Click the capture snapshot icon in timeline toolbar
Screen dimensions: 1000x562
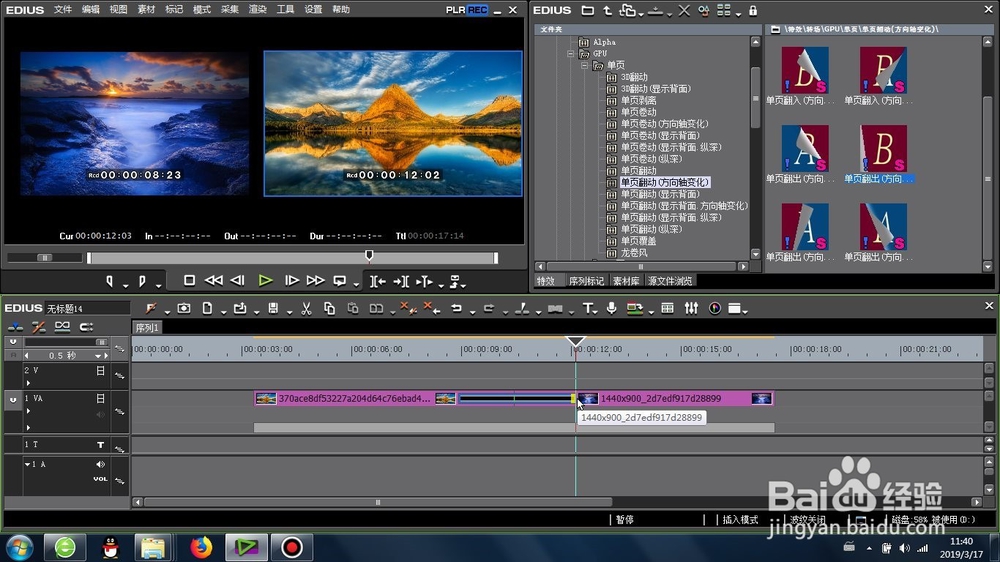(184, 309)
